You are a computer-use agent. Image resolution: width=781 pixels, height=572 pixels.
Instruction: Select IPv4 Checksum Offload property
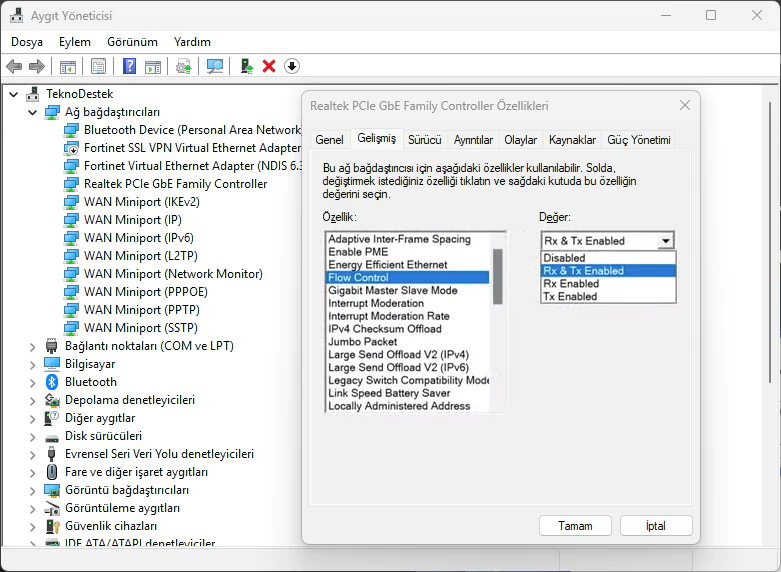click(x=407, y=329)
